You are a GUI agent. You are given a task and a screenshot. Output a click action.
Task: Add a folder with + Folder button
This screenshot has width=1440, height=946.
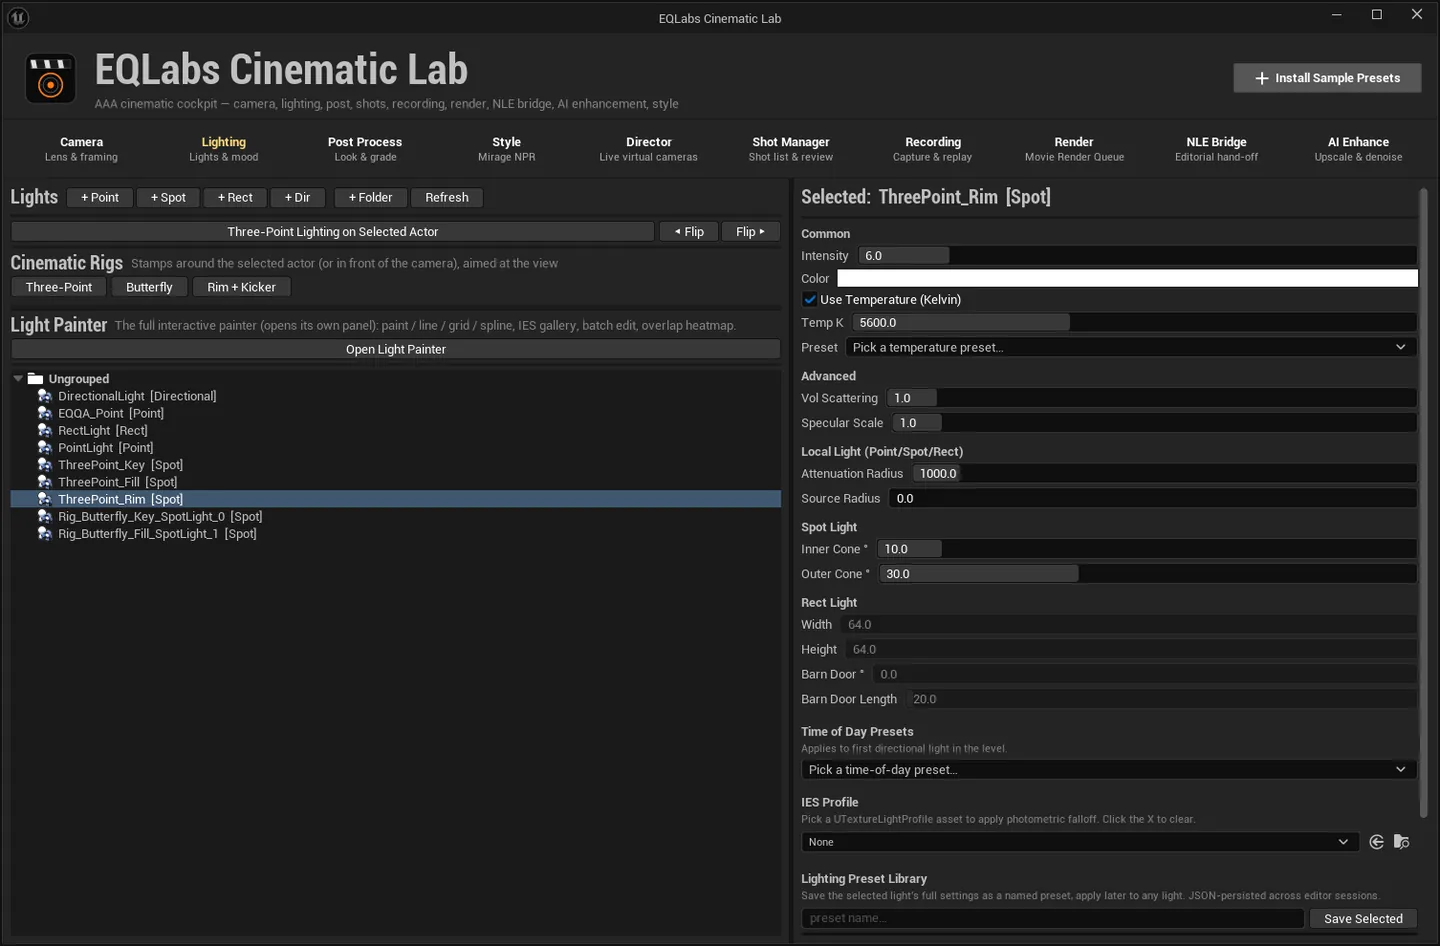click(x=370, y=197)
